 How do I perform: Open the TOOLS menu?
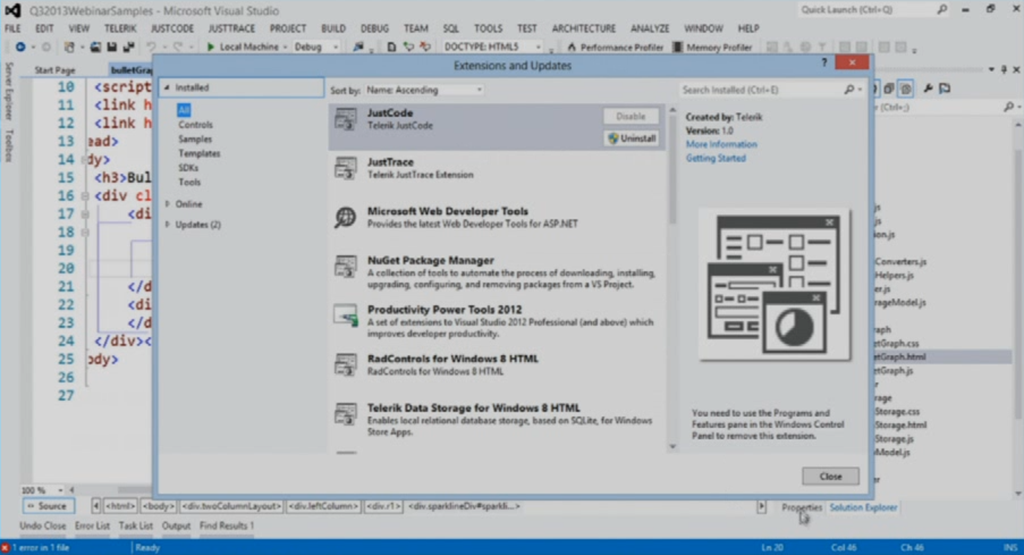click(x=488, y=29)
